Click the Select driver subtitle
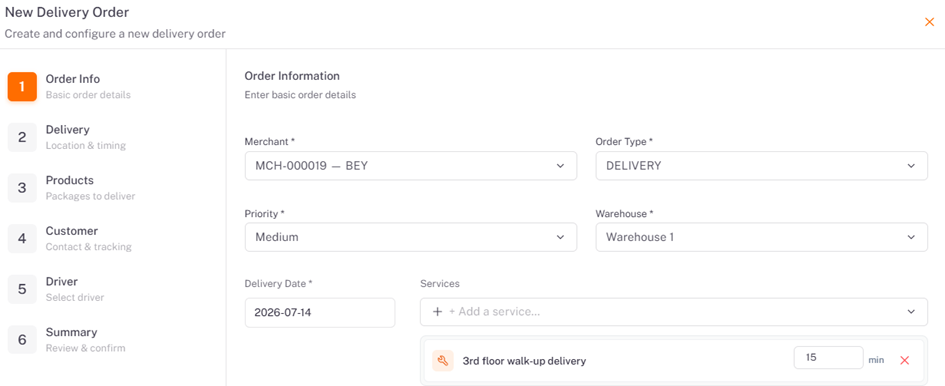Image resolution: width=945 pixels, height=386 pixels. coord(75,297)
